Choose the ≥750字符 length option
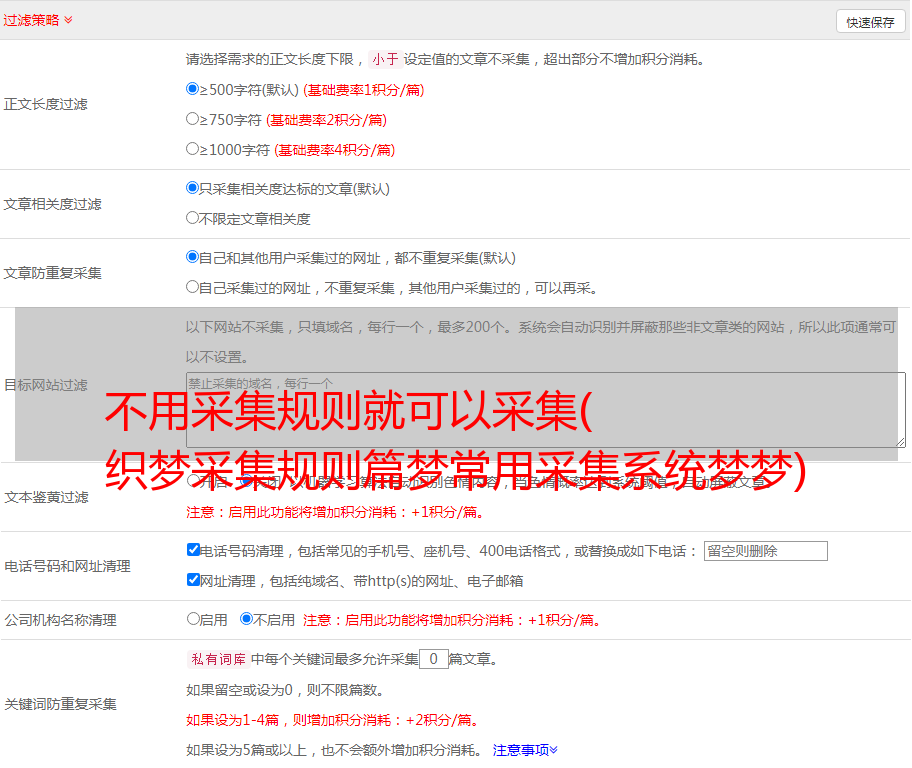This screenshot has width=912, height=768. pos(193,119)
